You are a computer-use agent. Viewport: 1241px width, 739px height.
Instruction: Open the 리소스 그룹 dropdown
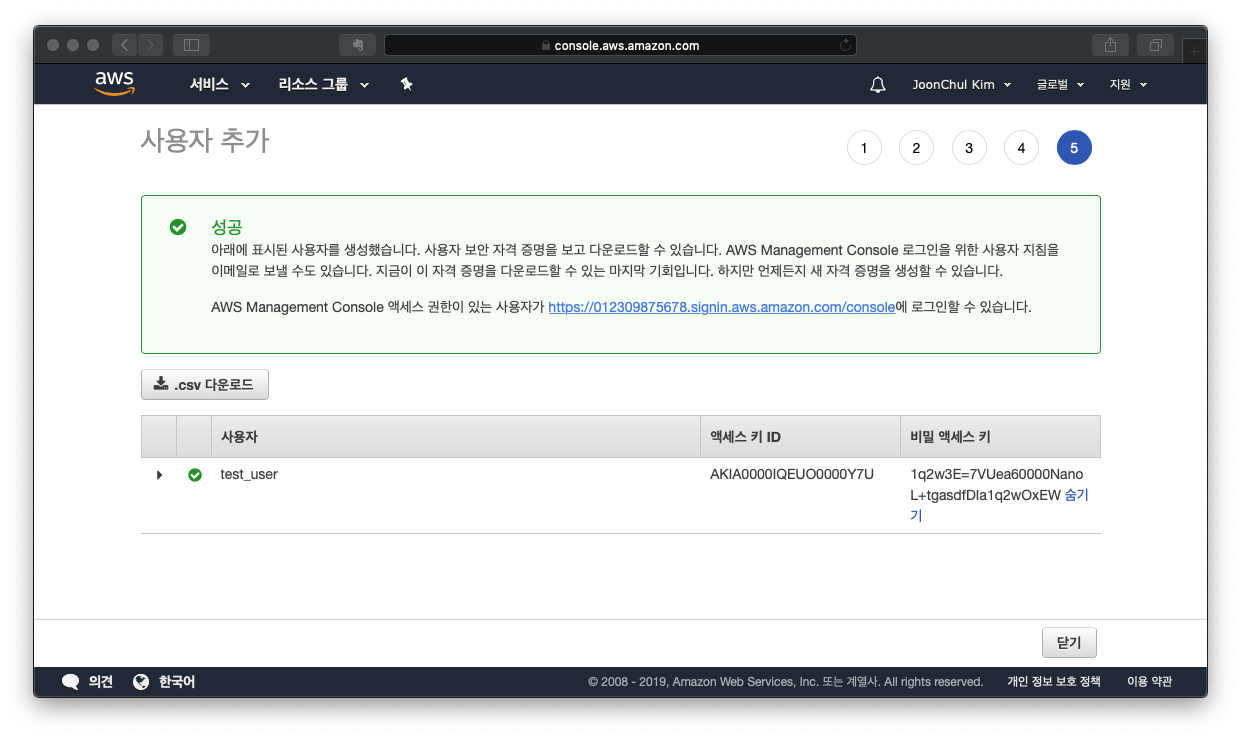click(x=323, y=85)
